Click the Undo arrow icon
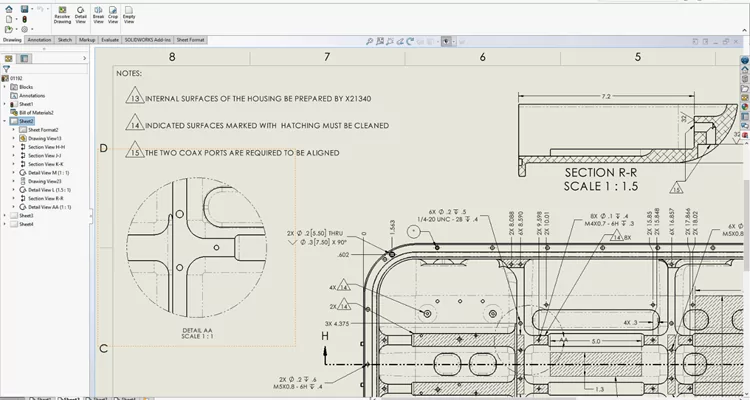Image resolution: width=750 pixels, height=400 pixels. (x=40, y=9)
